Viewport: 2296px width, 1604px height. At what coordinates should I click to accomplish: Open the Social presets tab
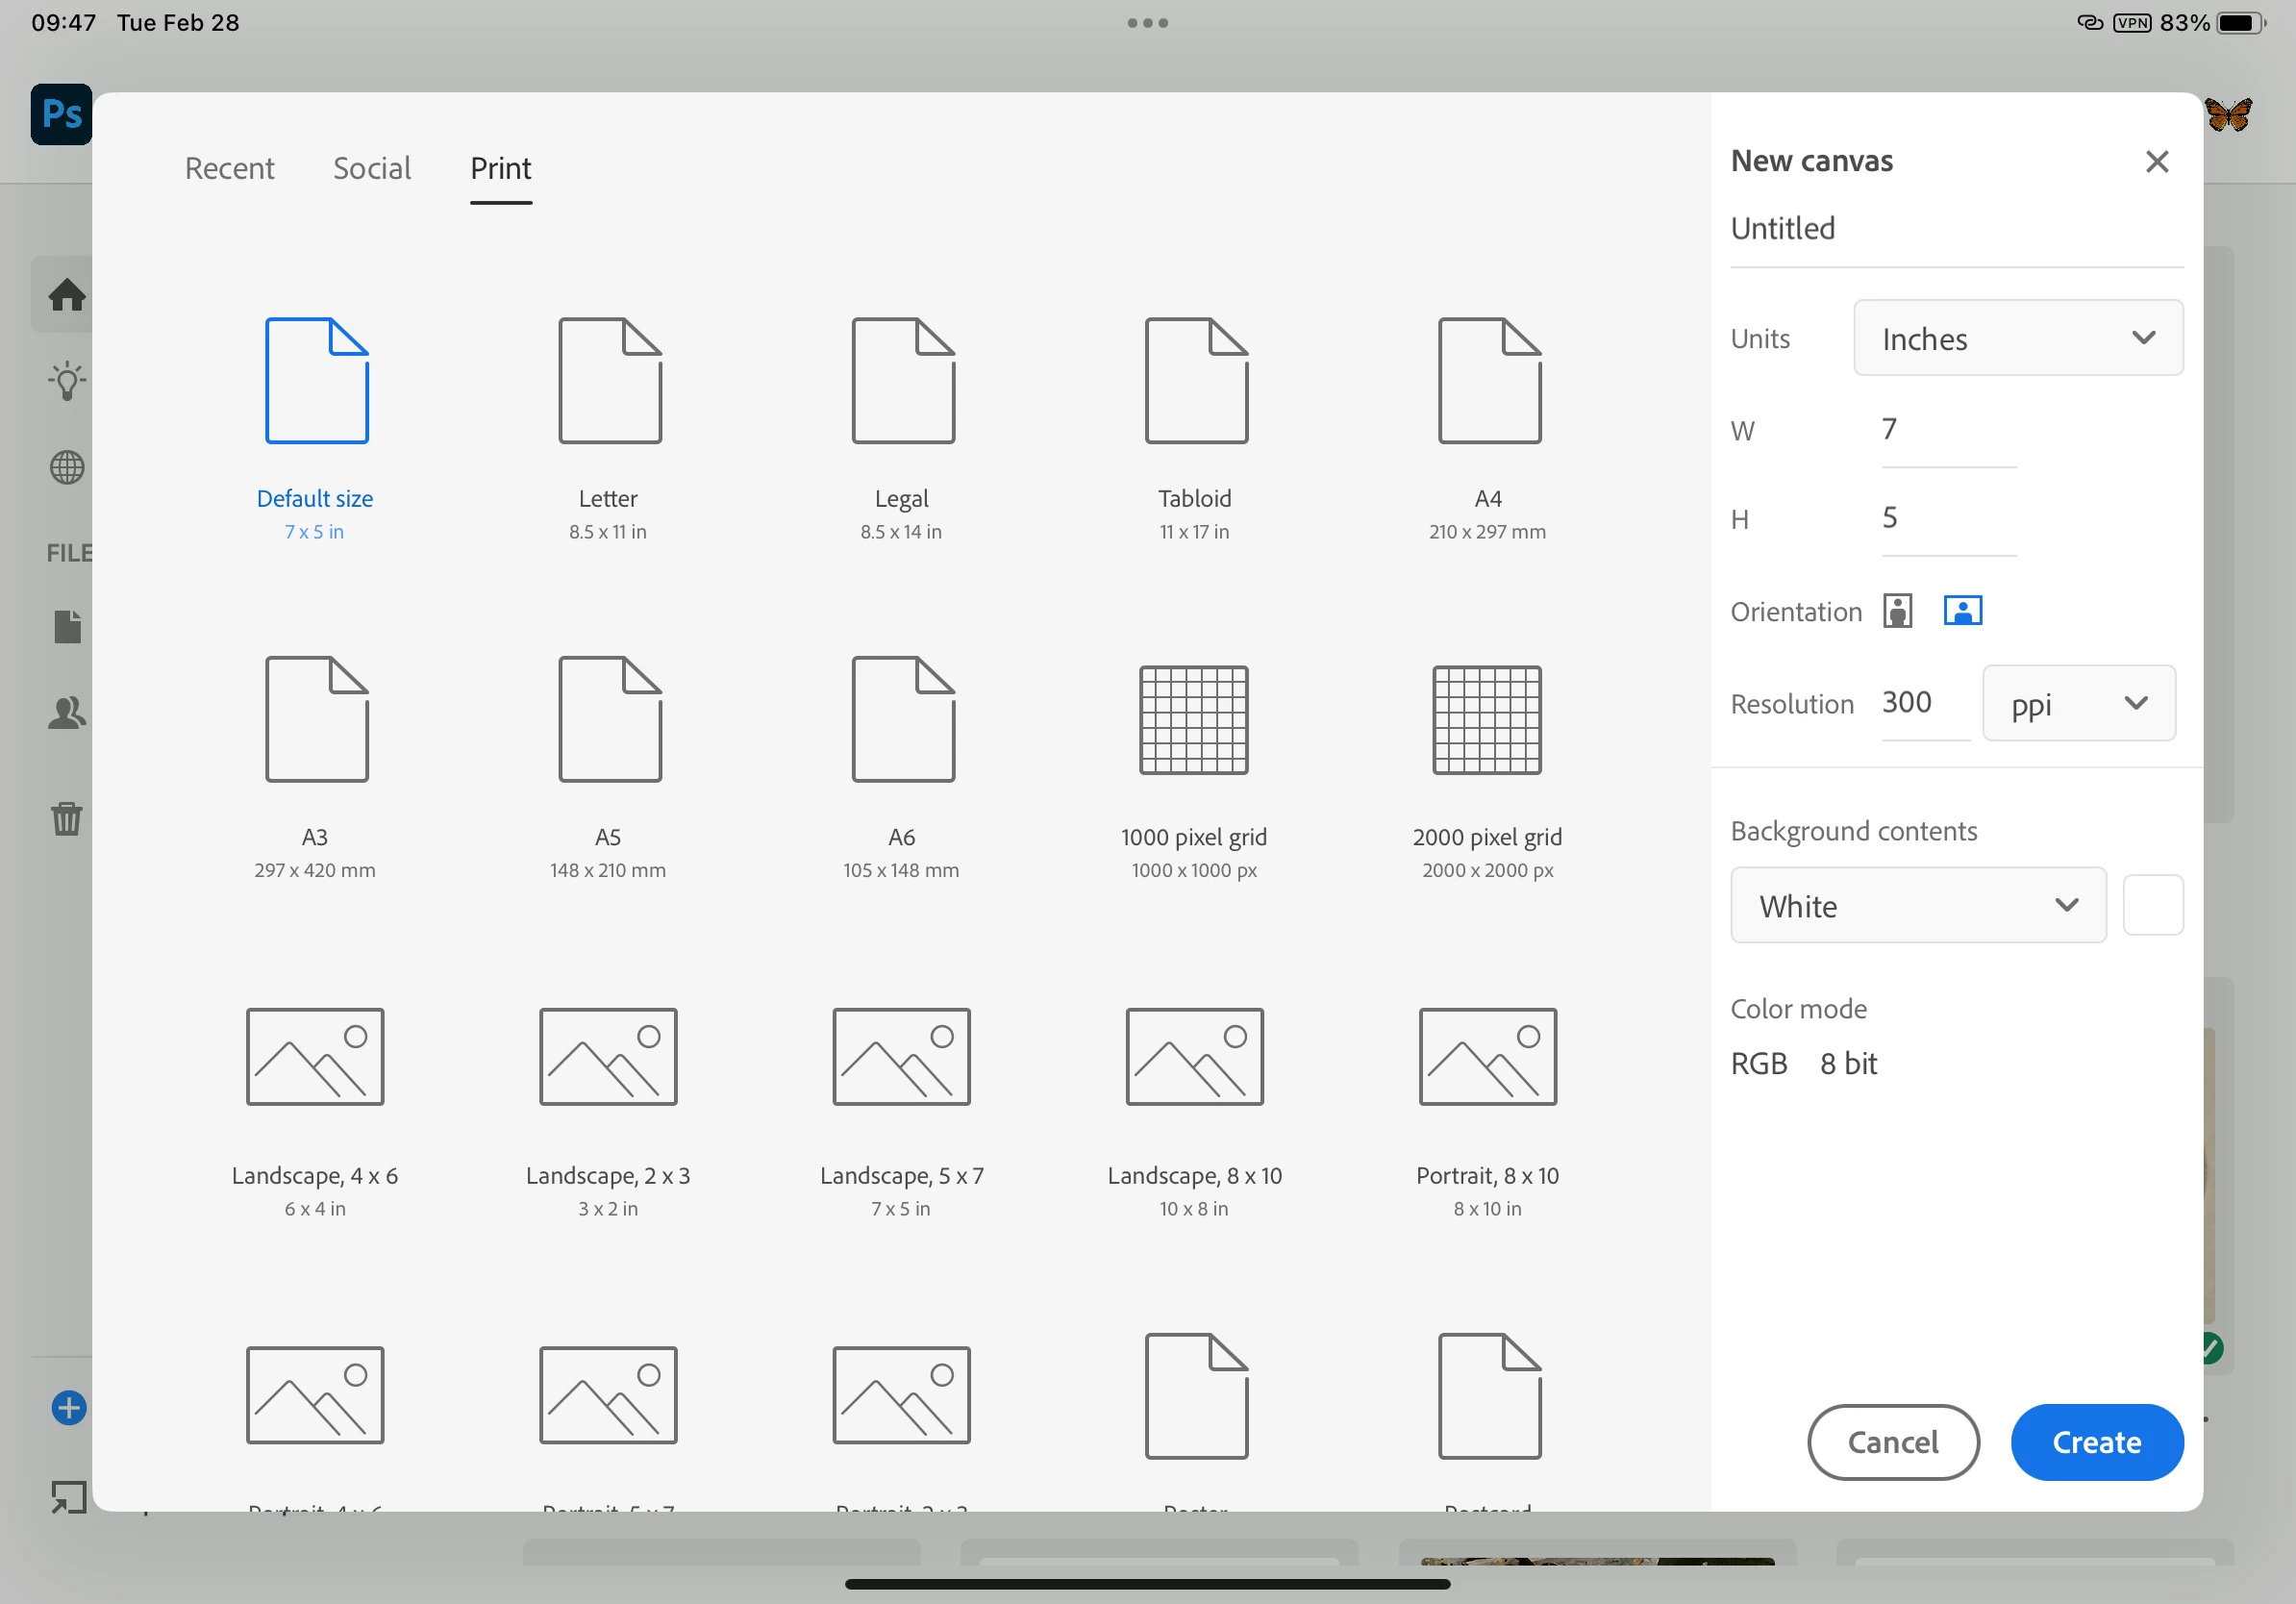click(372, 168)
